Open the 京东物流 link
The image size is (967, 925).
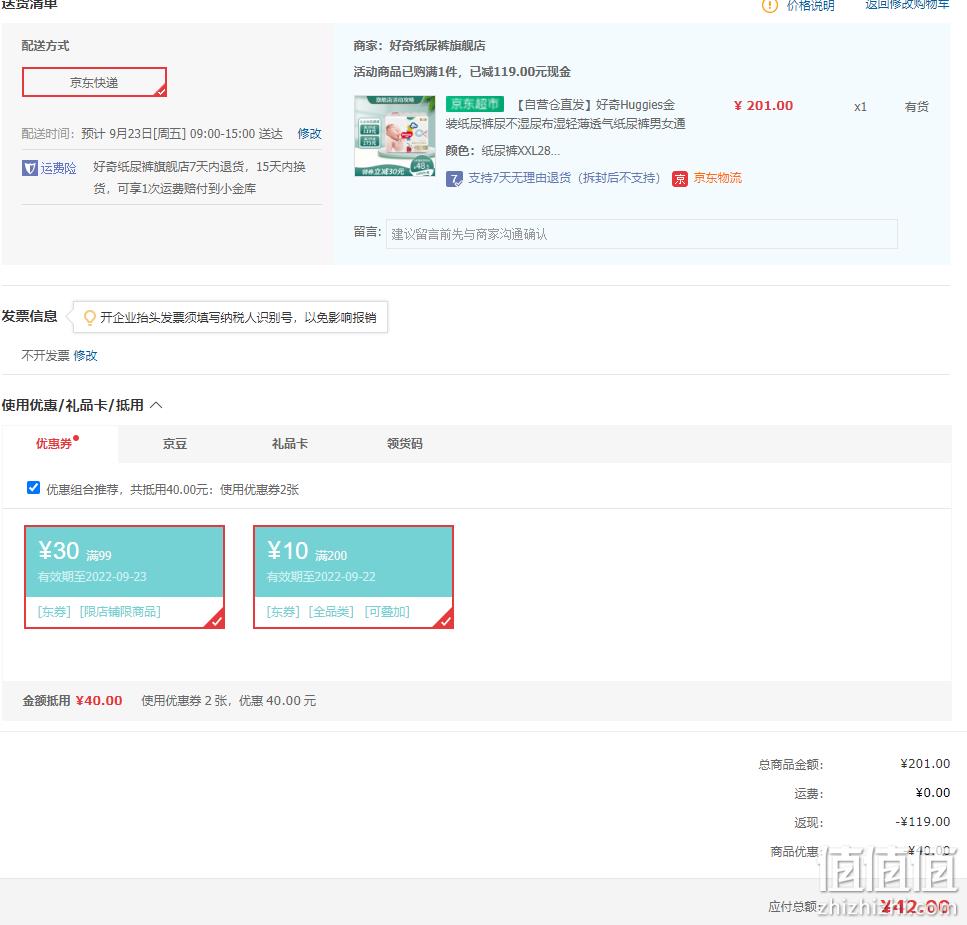(717, 178)
